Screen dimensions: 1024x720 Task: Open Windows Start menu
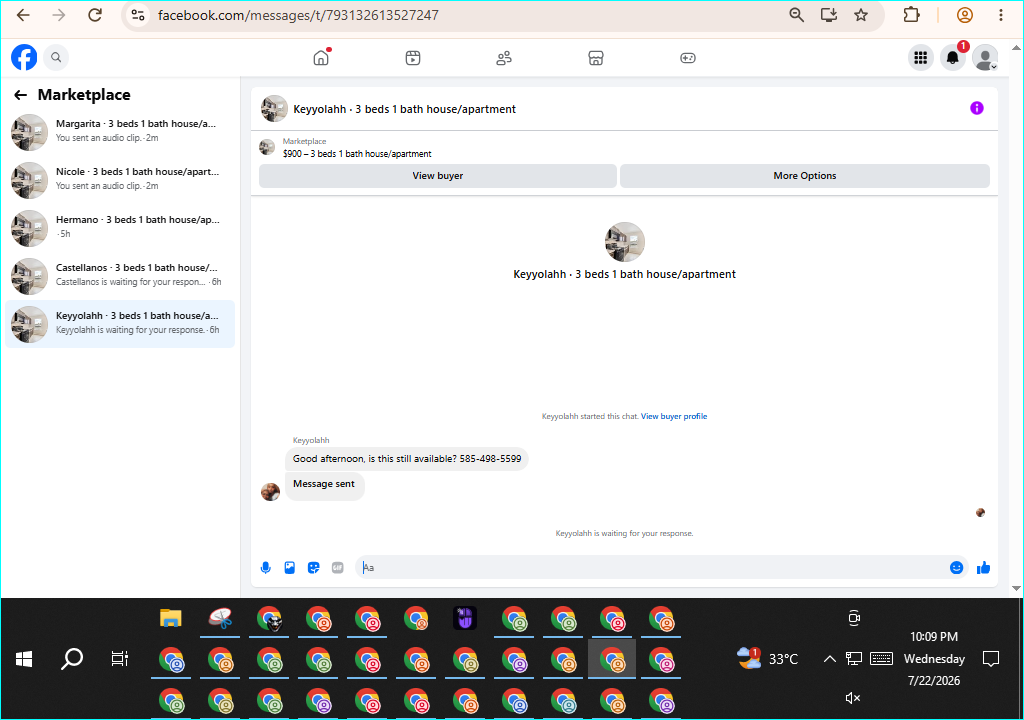click(x=24, y=659)
